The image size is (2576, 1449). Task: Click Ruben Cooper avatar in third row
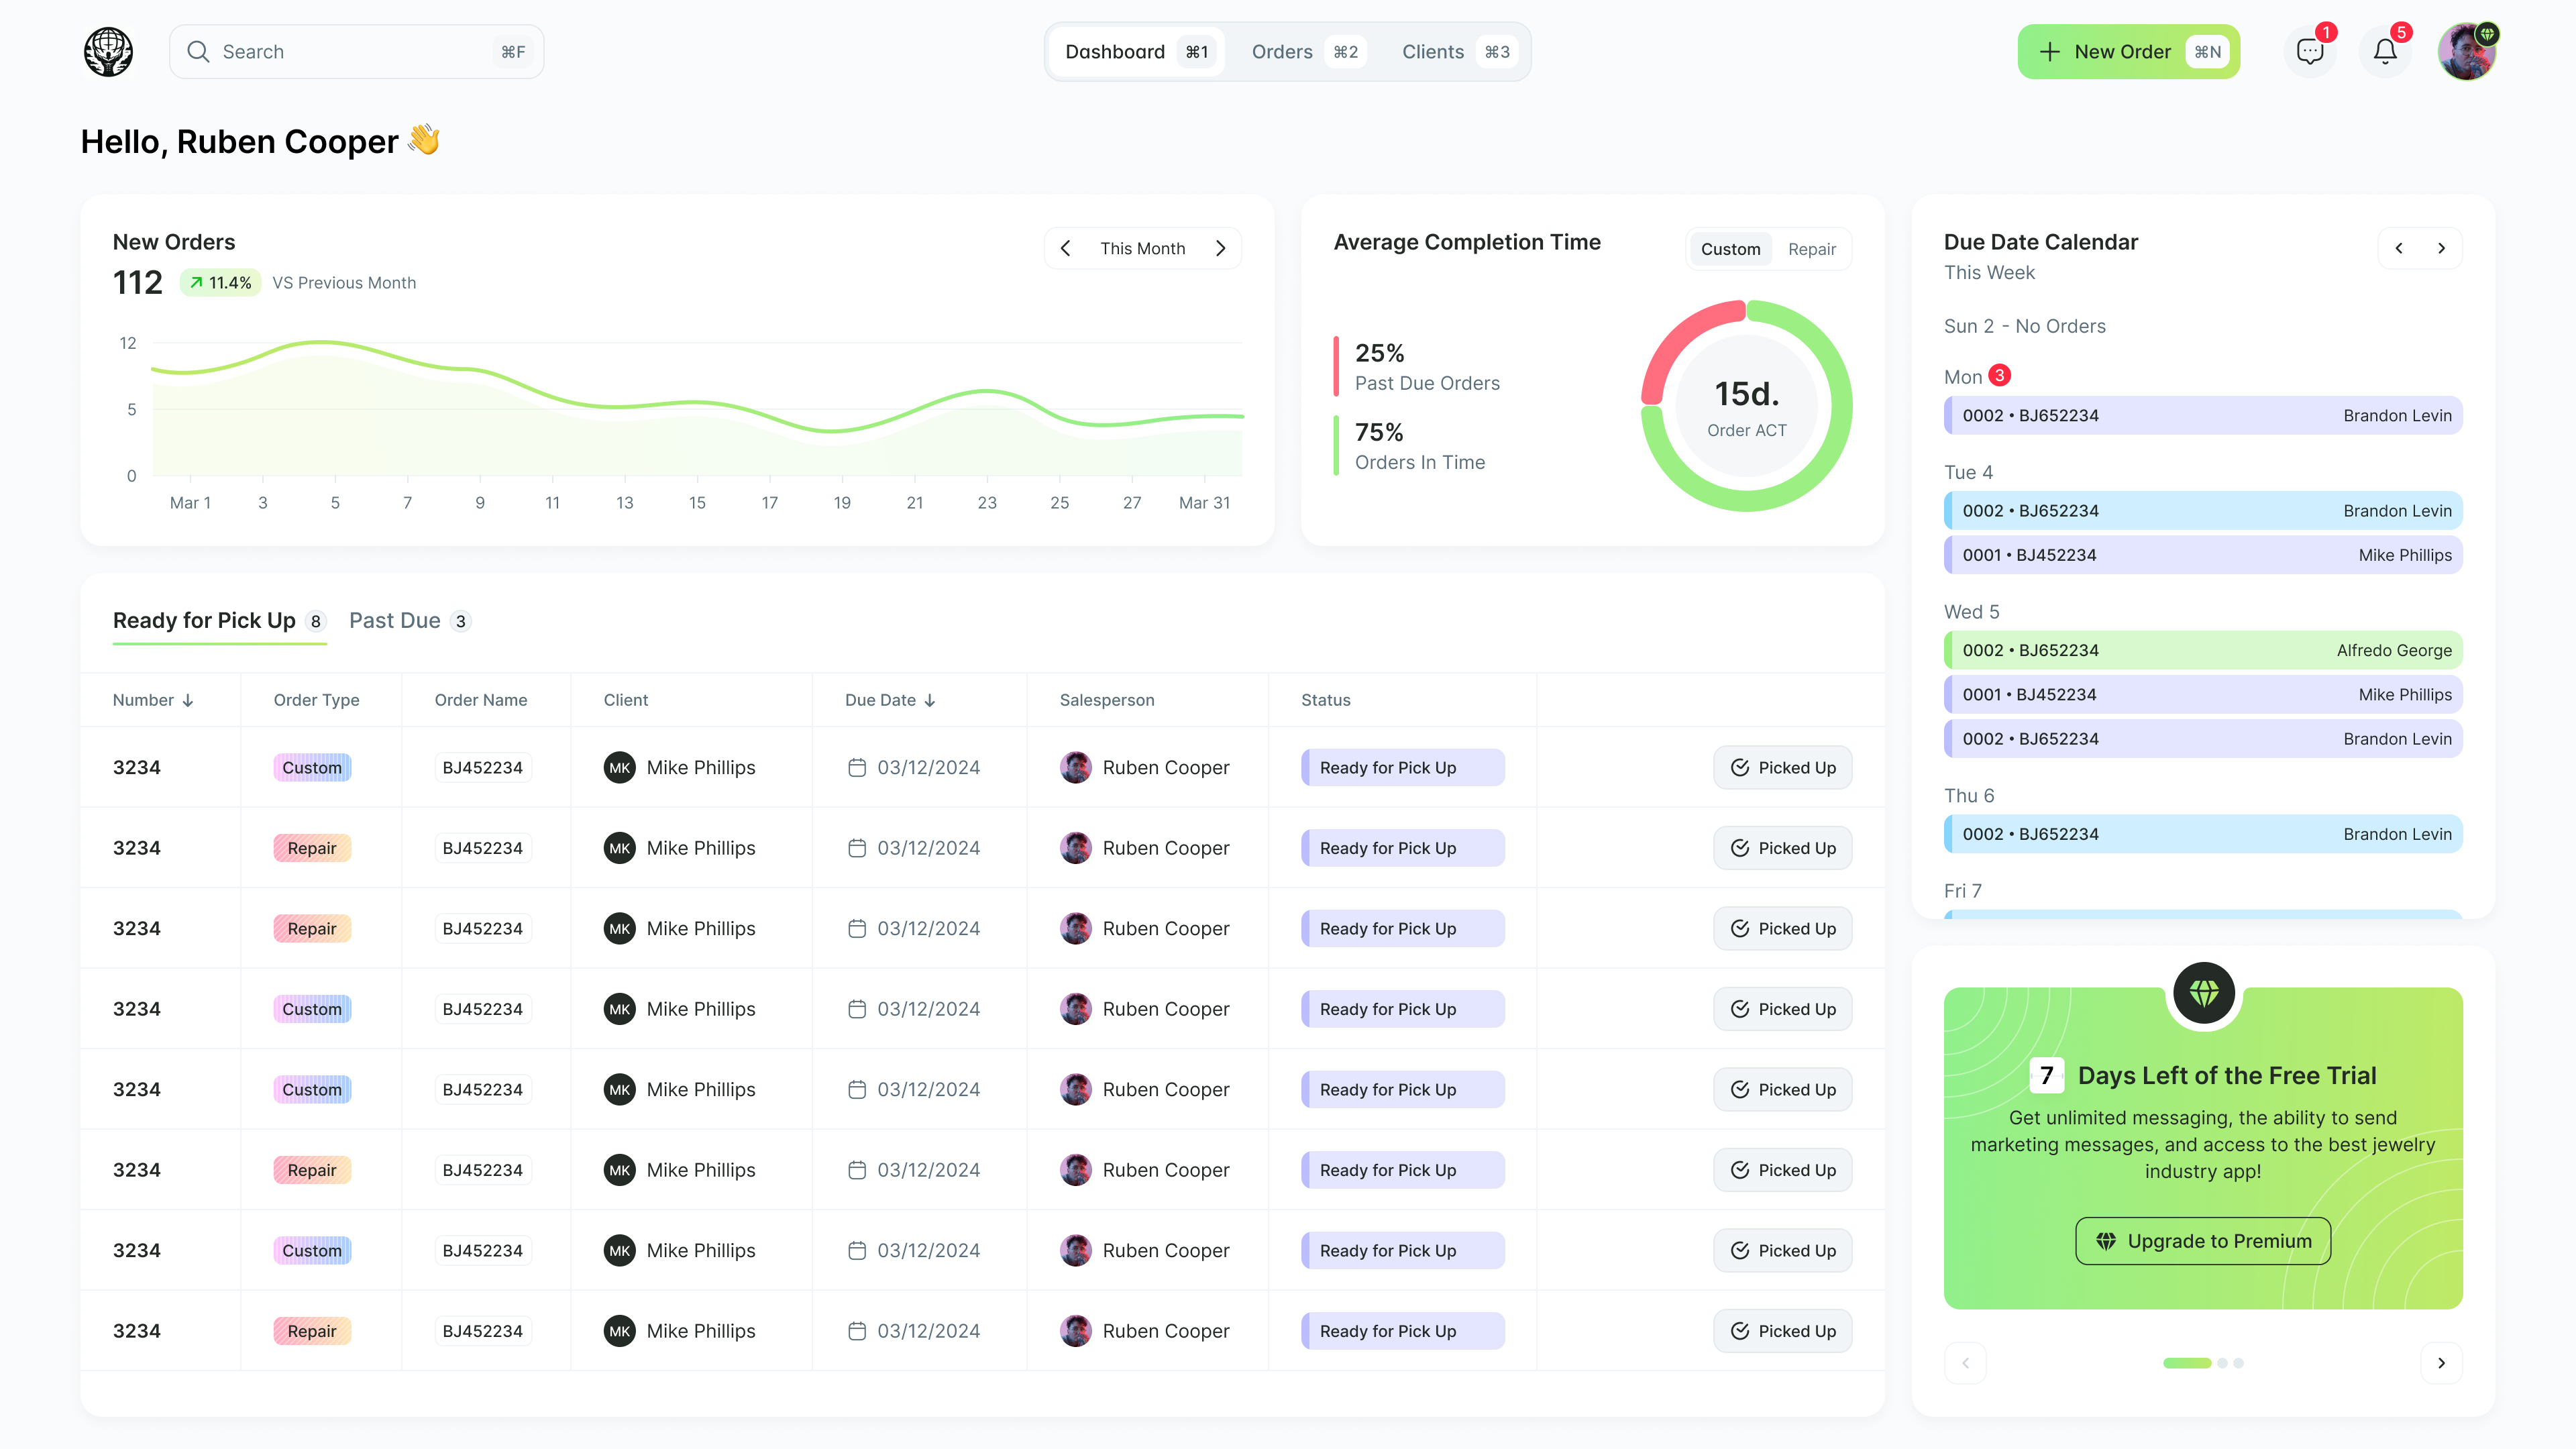pos(1075,928)
